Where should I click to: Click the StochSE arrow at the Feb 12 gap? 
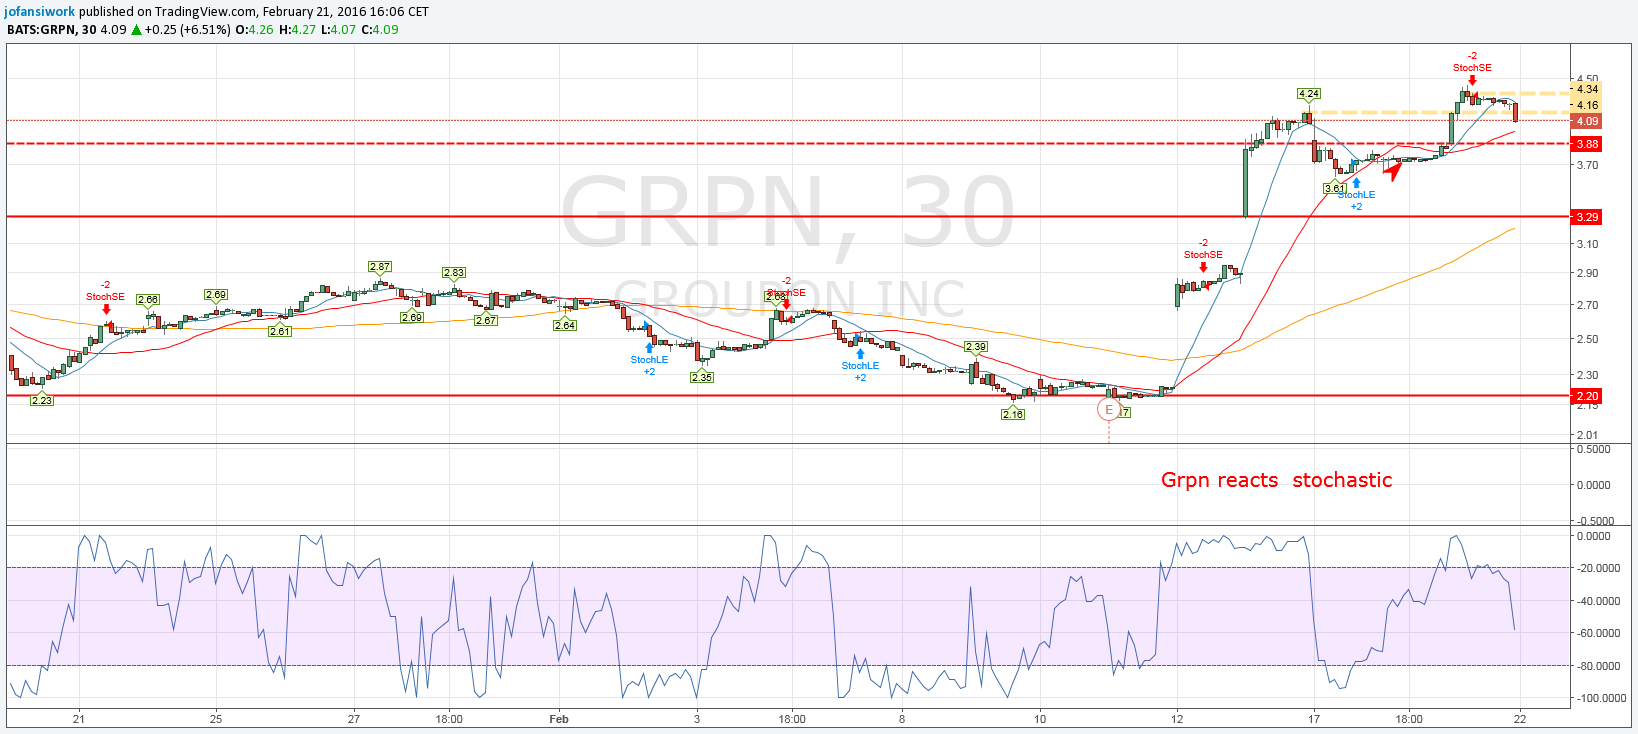(1203, 267)
